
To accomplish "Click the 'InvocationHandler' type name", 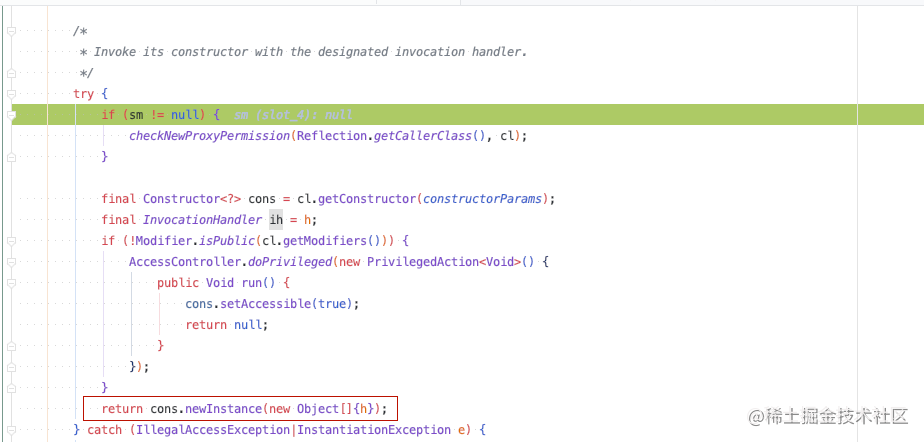I will pos(202,220).
